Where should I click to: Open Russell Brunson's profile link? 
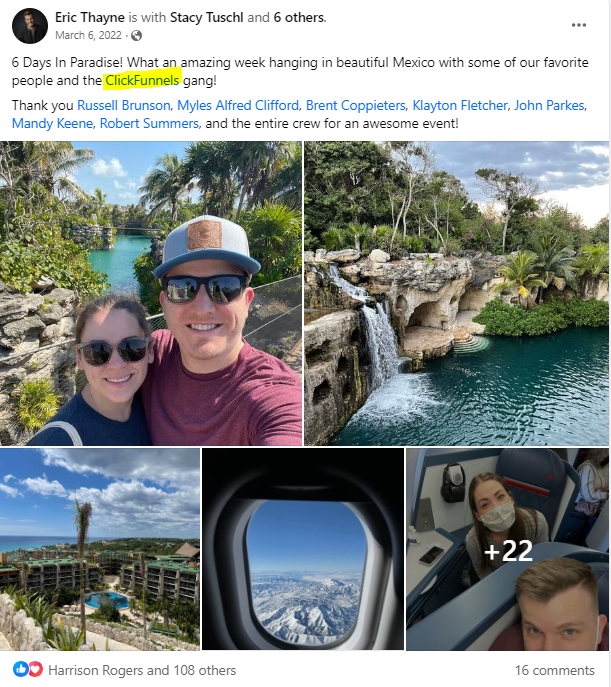pyautogui.click(x=124, y=106)
